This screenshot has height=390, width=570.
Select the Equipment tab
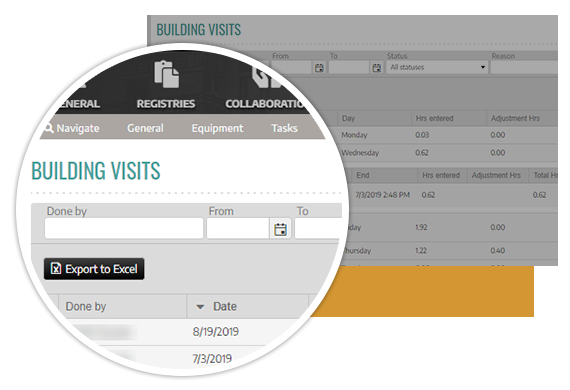click(217, 128)
